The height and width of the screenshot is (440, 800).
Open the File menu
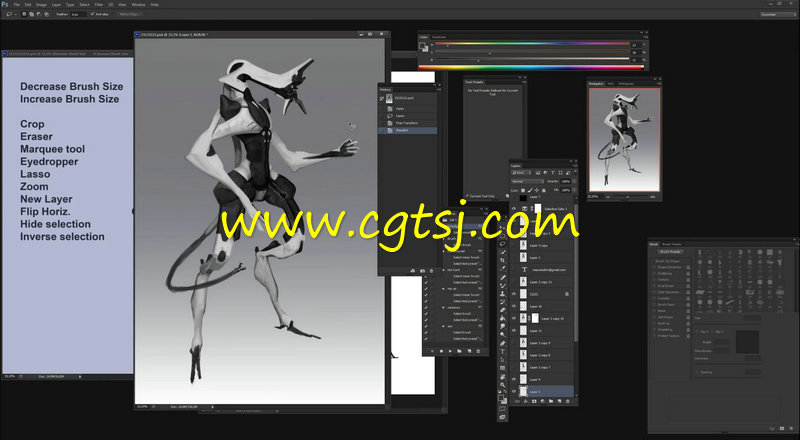(x=17, y=5)
